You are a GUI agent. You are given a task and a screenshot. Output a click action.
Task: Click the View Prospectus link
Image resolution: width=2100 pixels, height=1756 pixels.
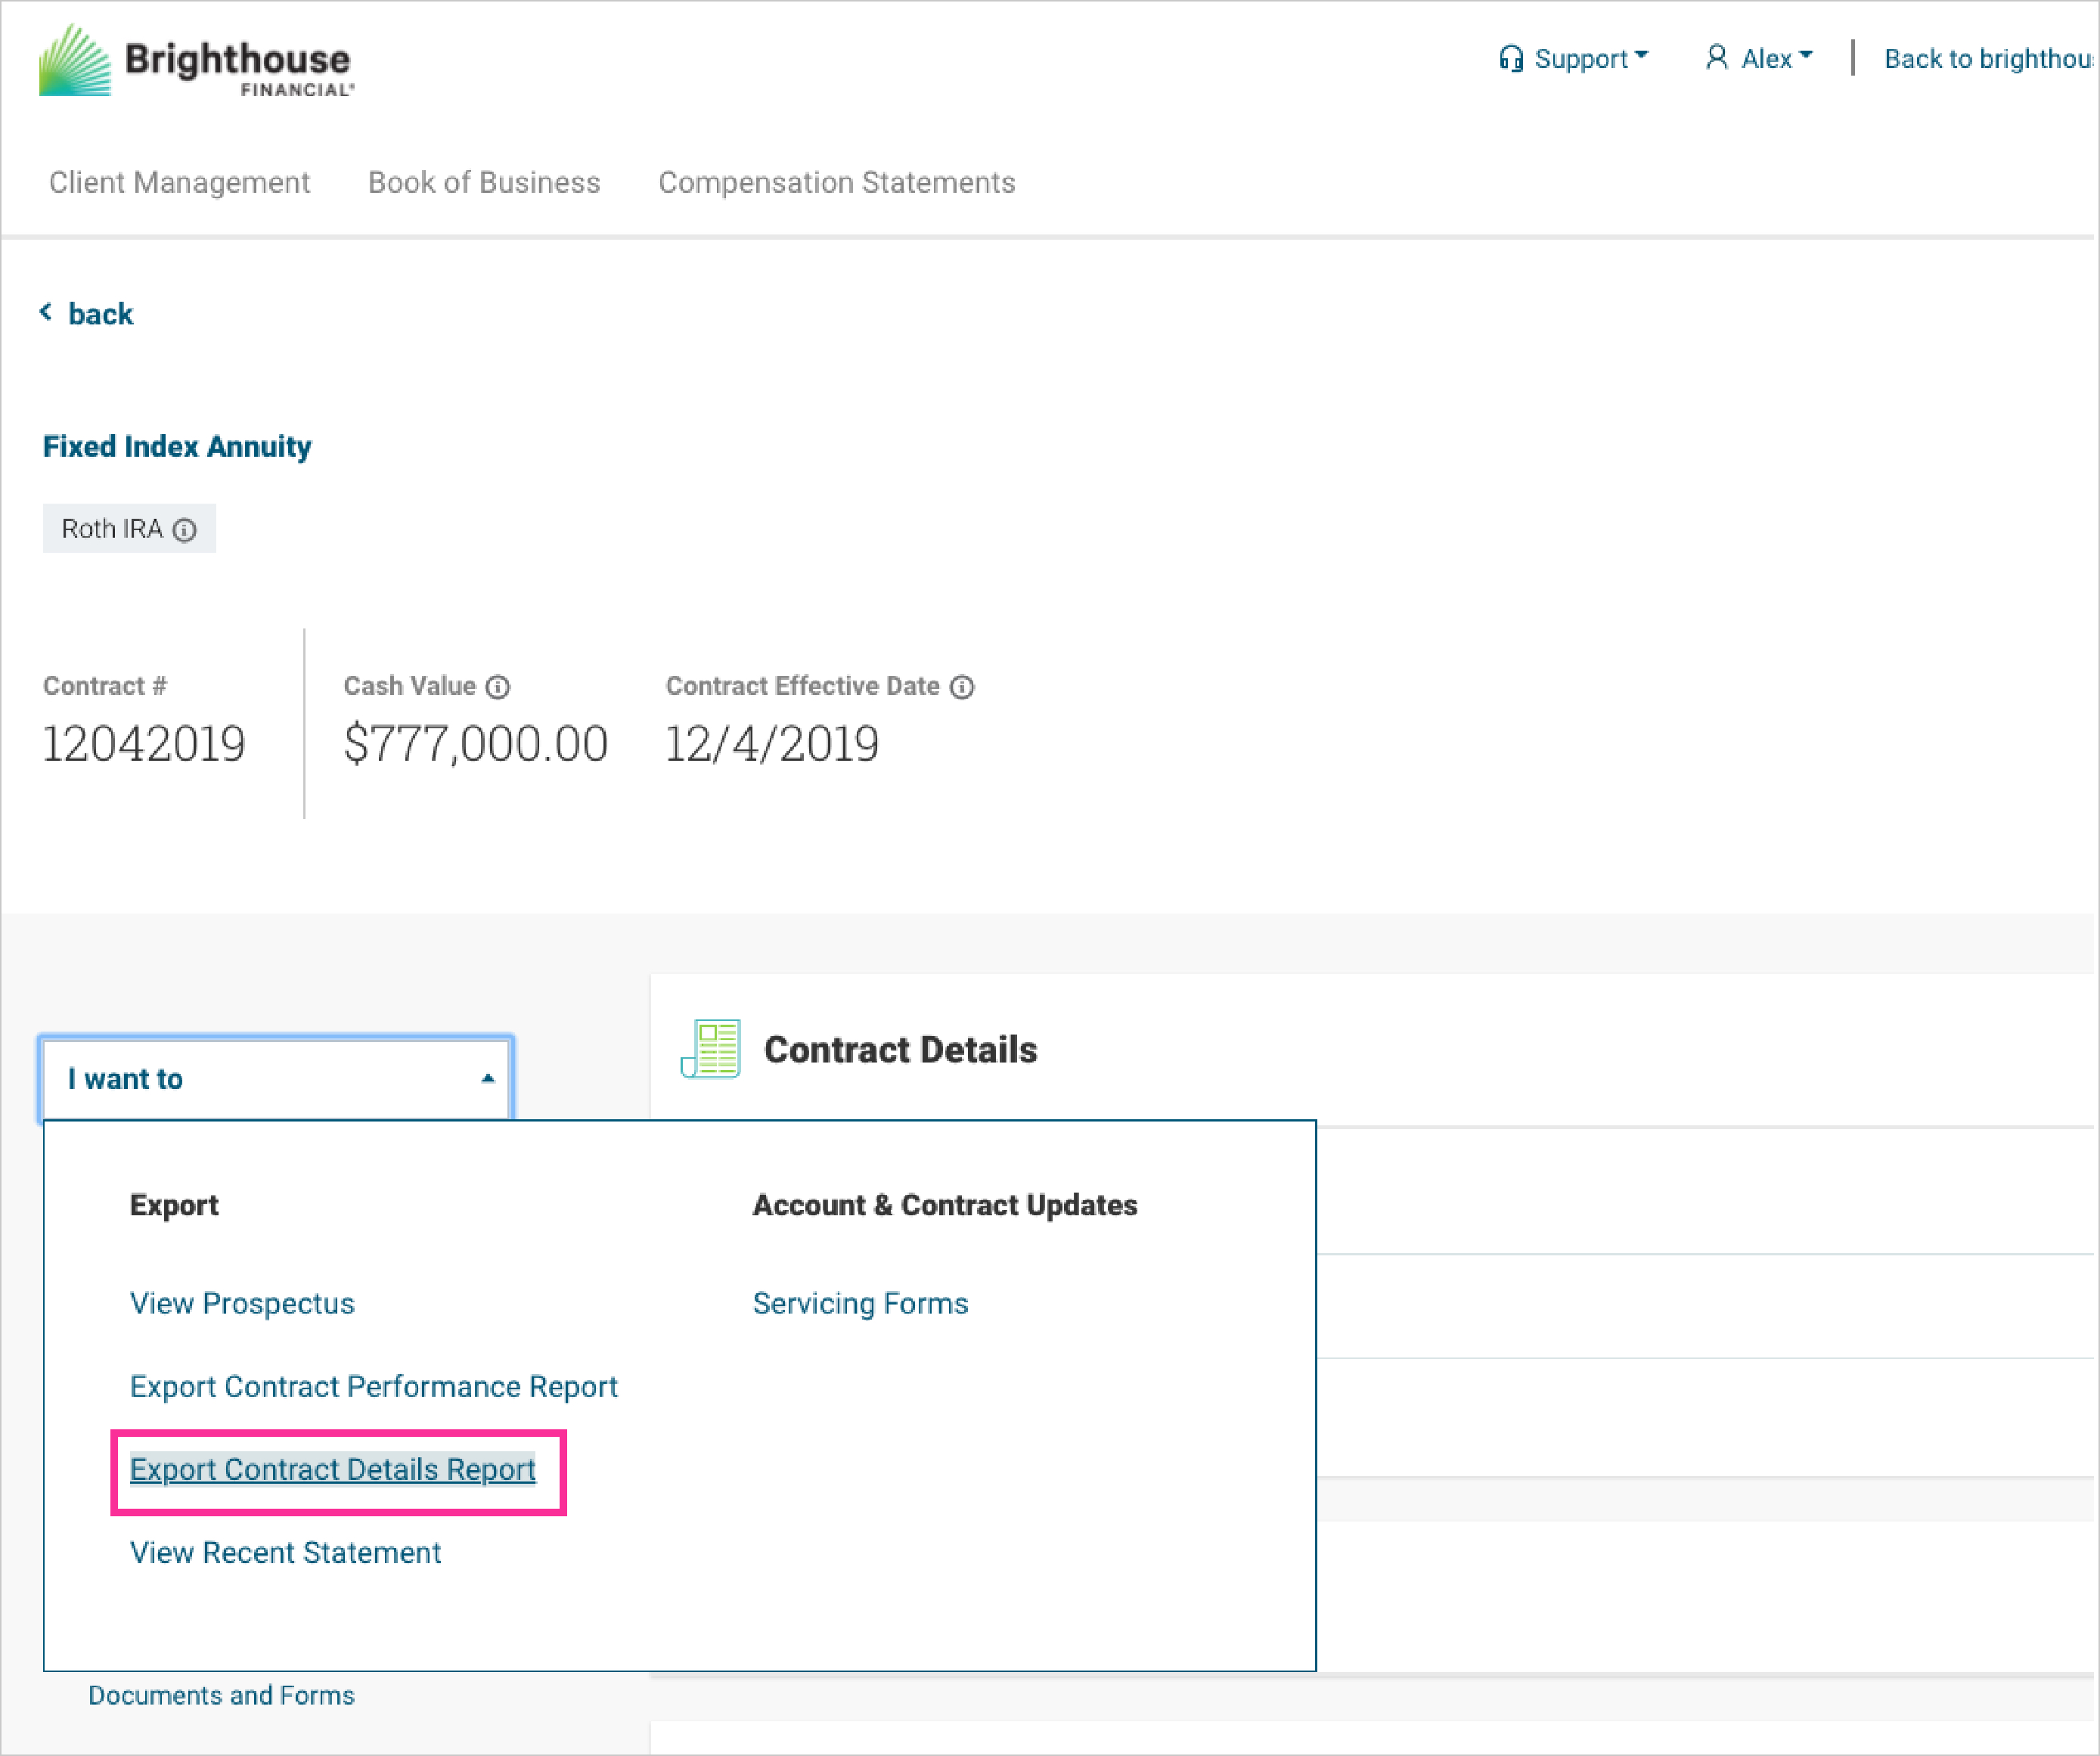[242, 1303]
